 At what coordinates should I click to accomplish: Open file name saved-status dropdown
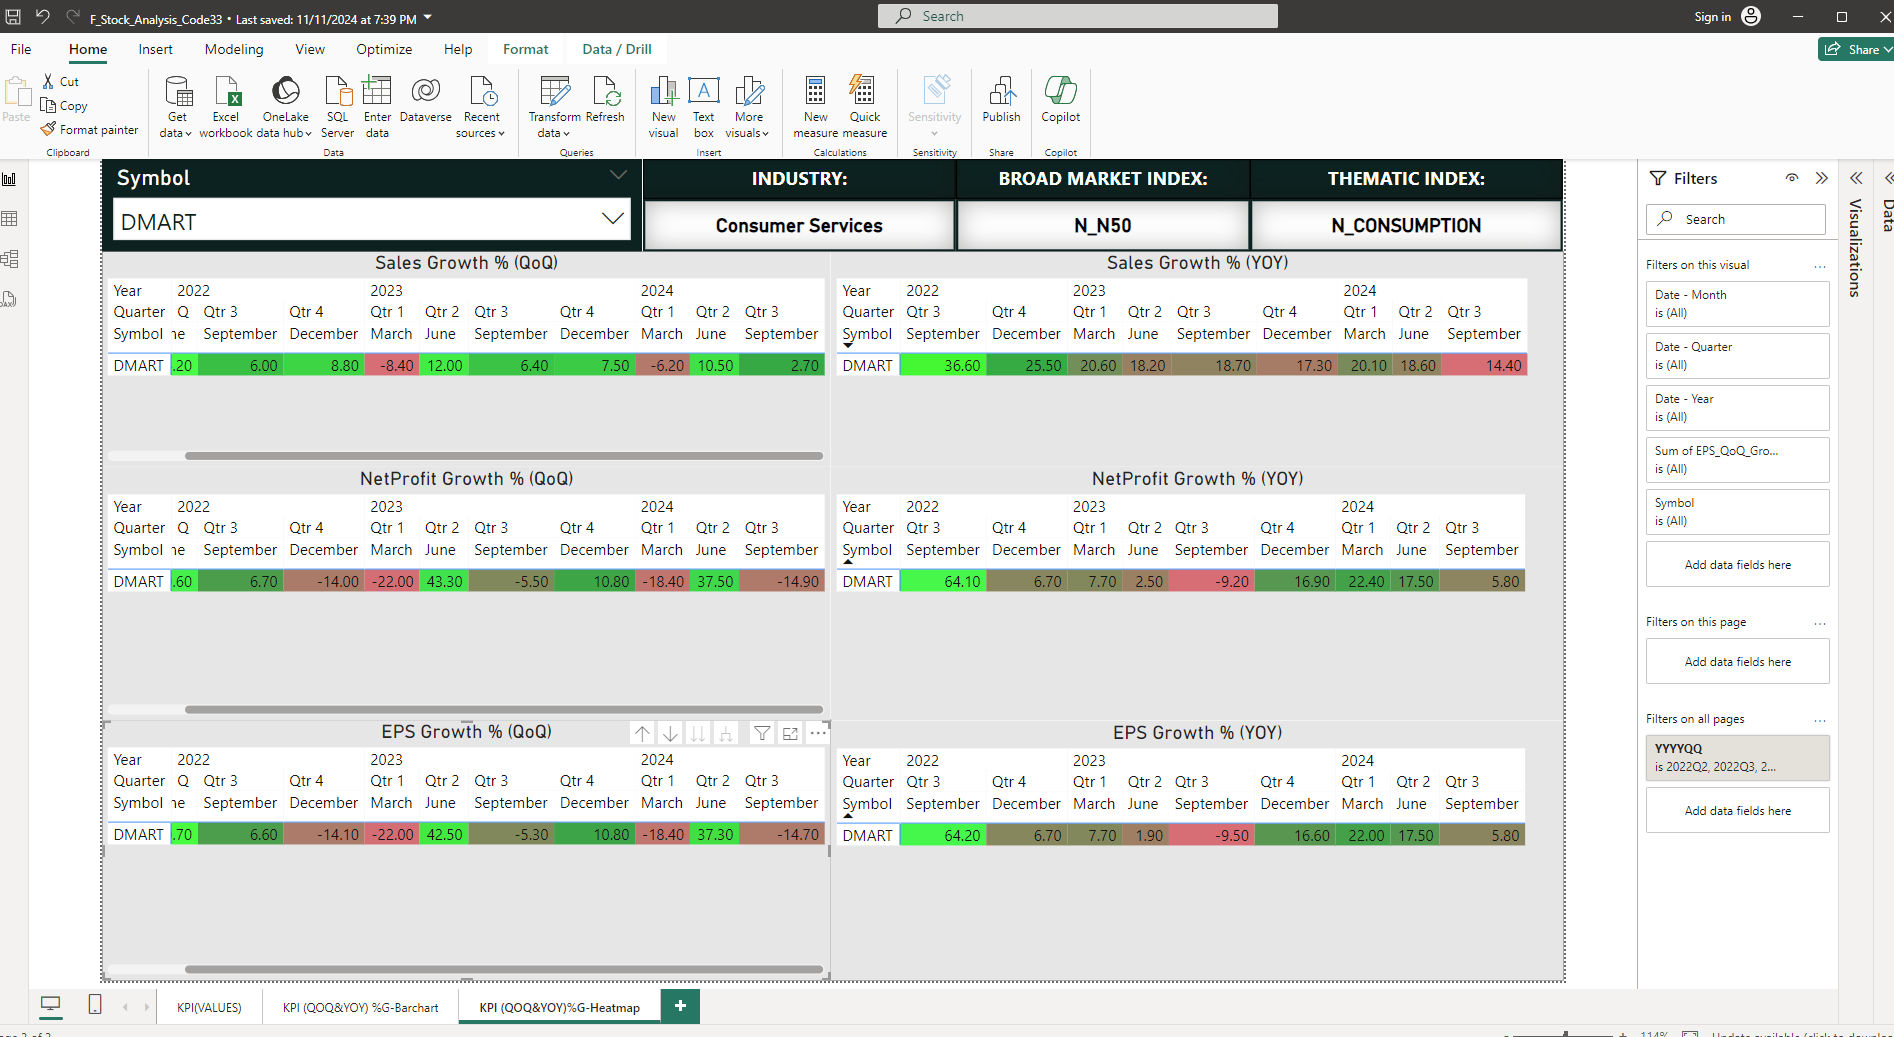[x=428, y=18]
